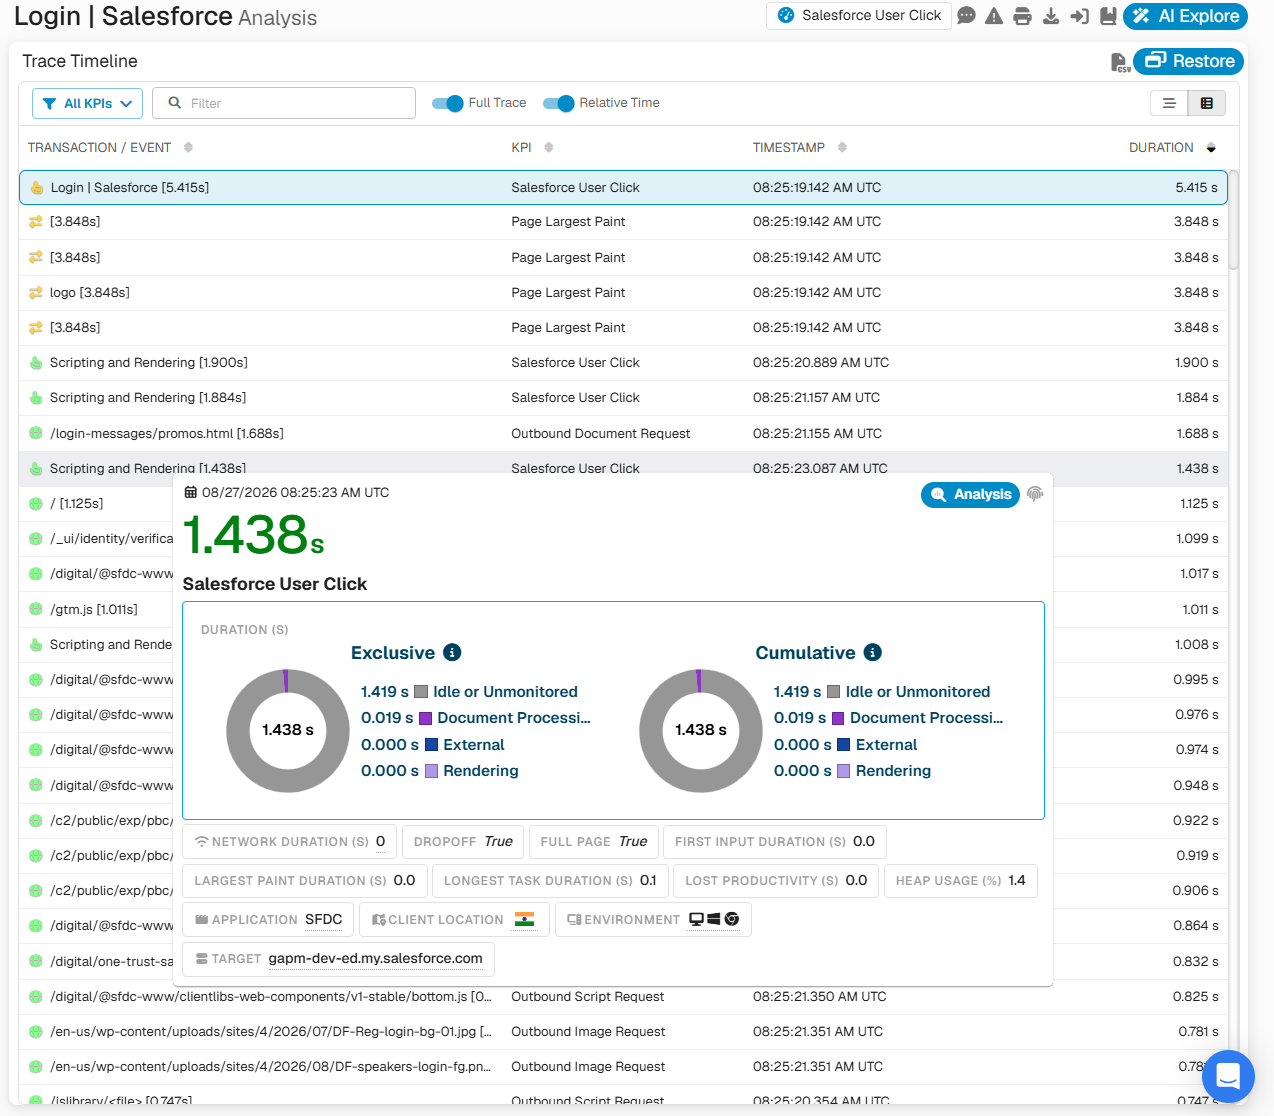Viewport: 1274px width, 1116px height.
Task: Click the DROPOFF True metric
Action: (463, 842)
